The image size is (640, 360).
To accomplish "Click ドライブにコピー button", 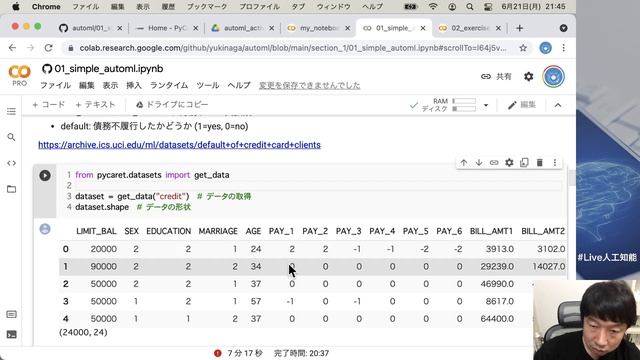I will tap(172, 105).
